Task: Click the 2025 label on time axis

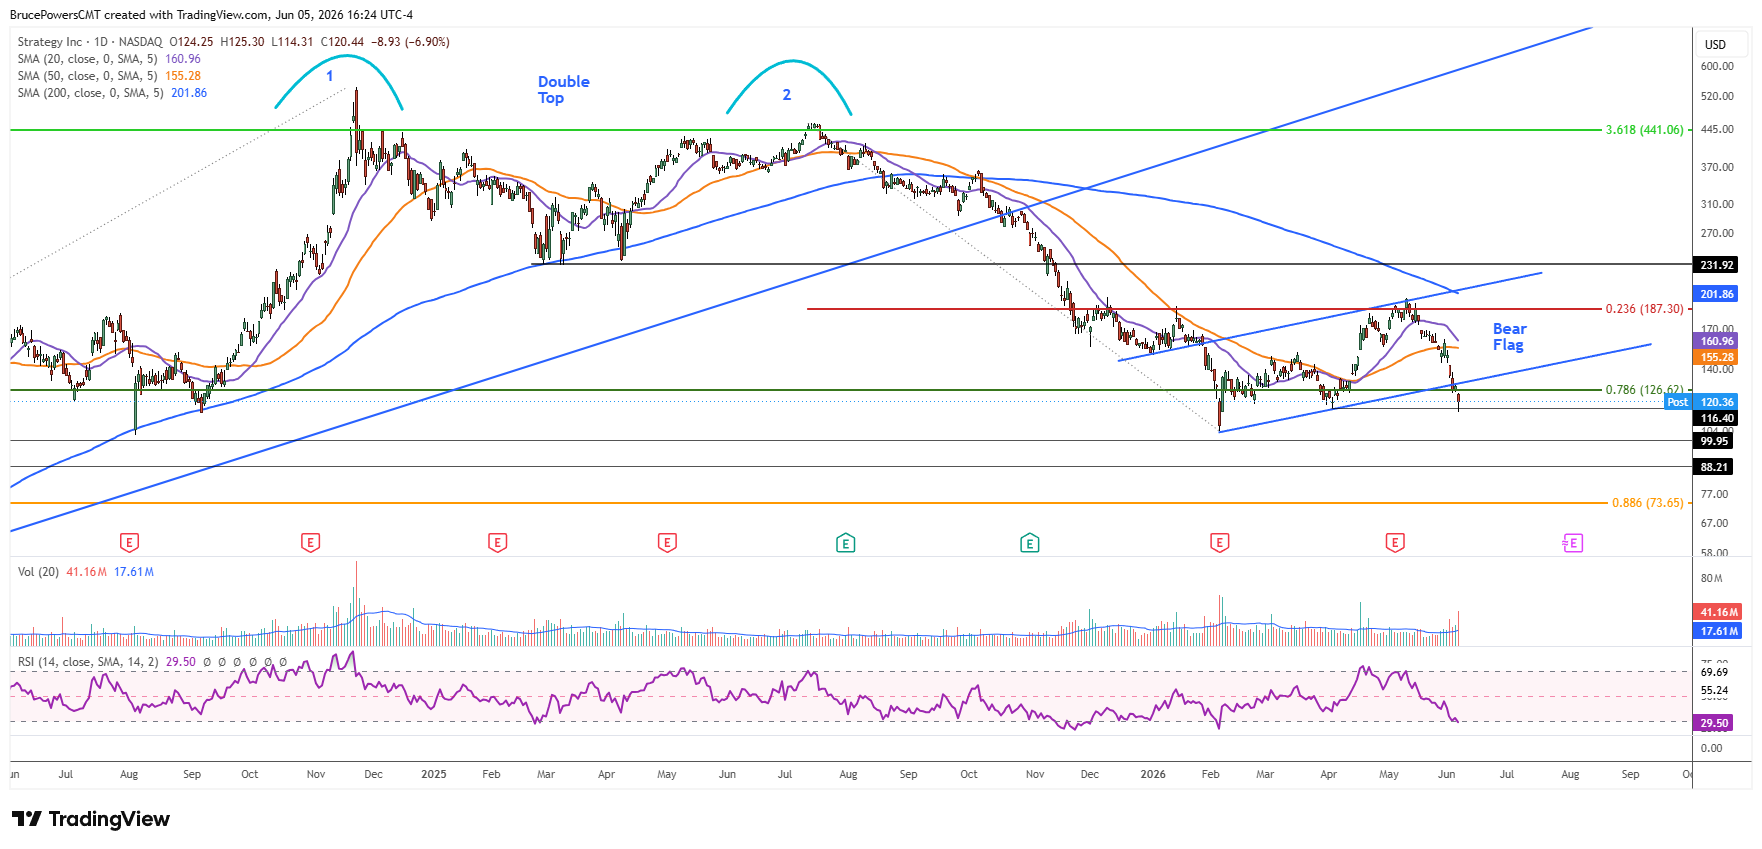Action: pos(434,774)
